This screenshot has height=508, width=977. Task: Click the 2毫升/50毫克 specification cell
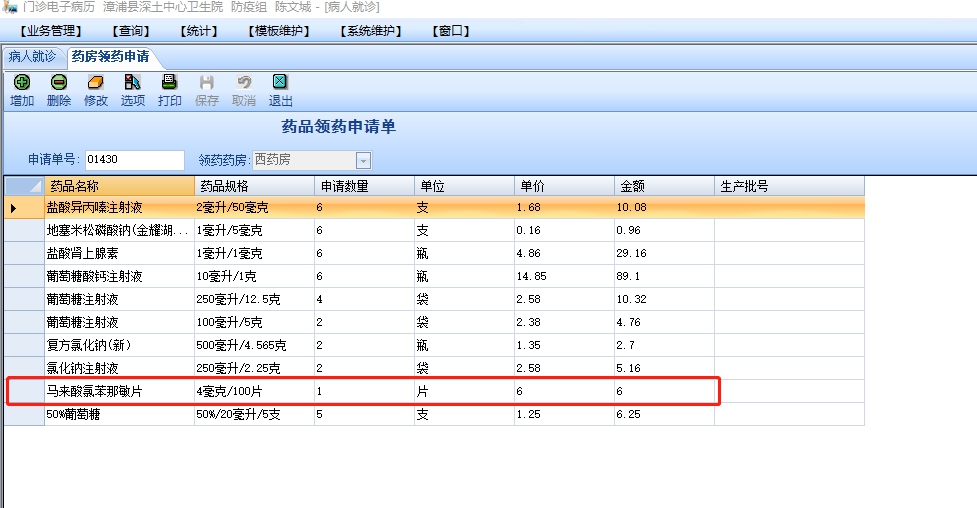click(254, 208)
